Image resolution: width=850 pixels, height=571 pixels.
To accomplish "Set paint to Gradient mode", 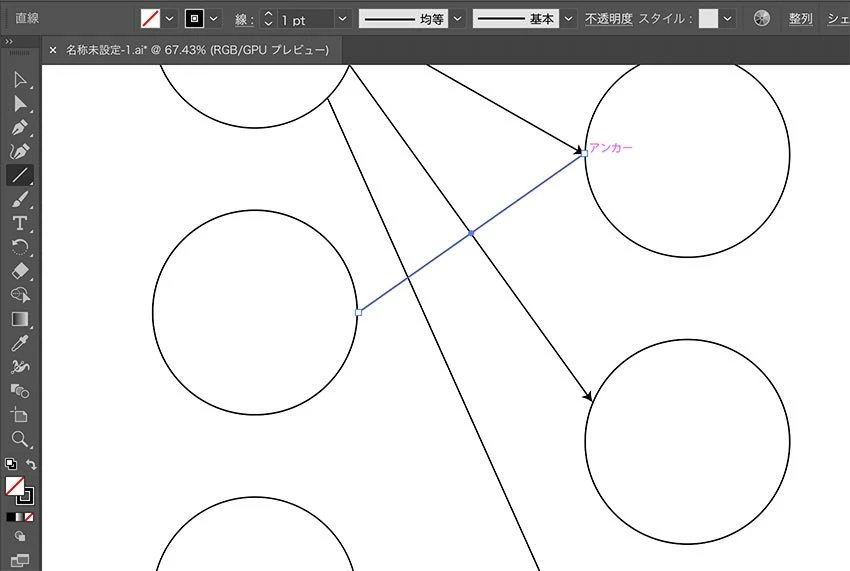I will coord(20,517).
